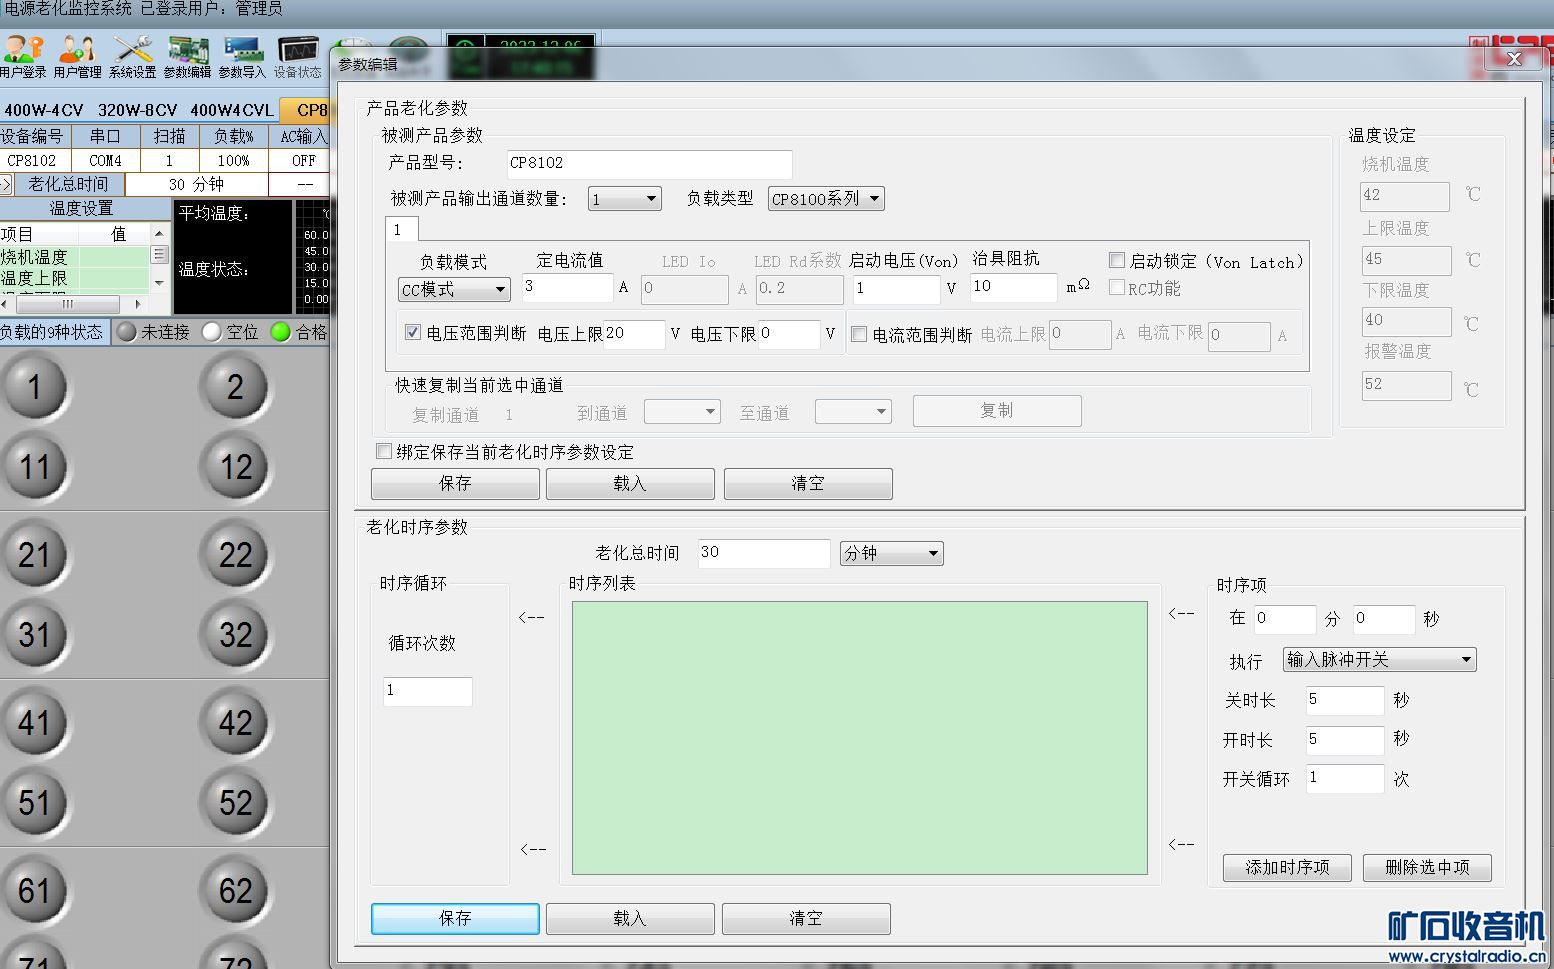Viewport: 1554px width, 969px height.
Task: Select load channel button 52
Action: 235,802
